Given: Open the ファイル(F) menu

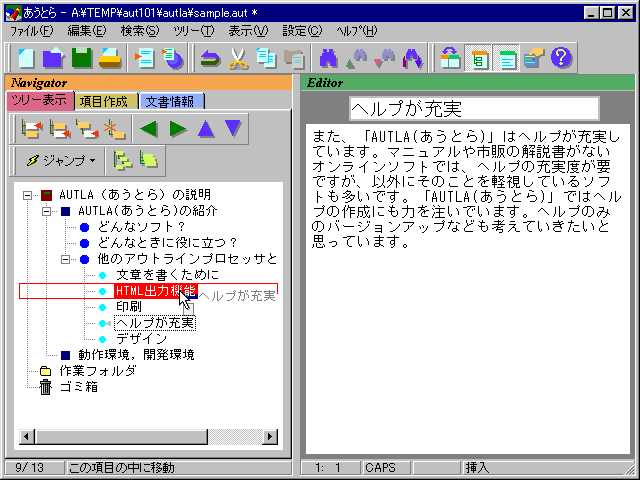Looking at the screenshot, I should 31,31.
